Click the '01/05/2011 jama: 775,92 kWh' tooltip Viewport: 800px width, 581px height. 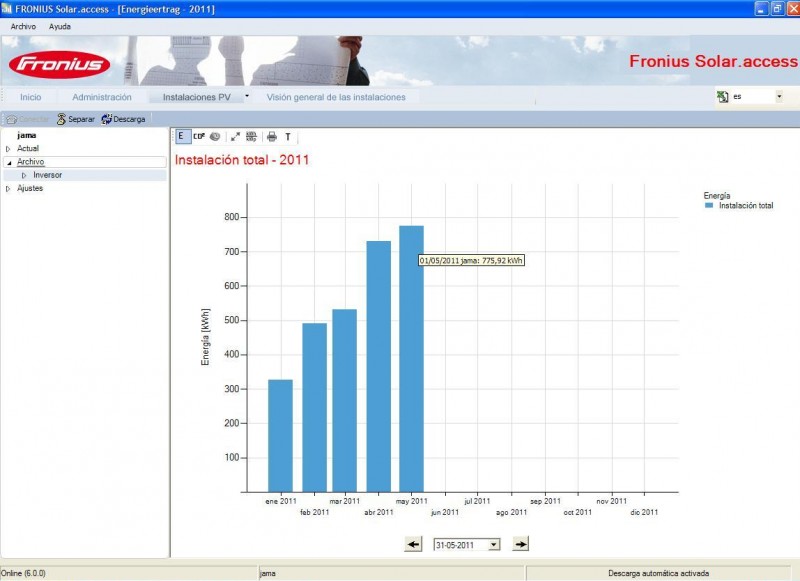[x=471, y=260]
